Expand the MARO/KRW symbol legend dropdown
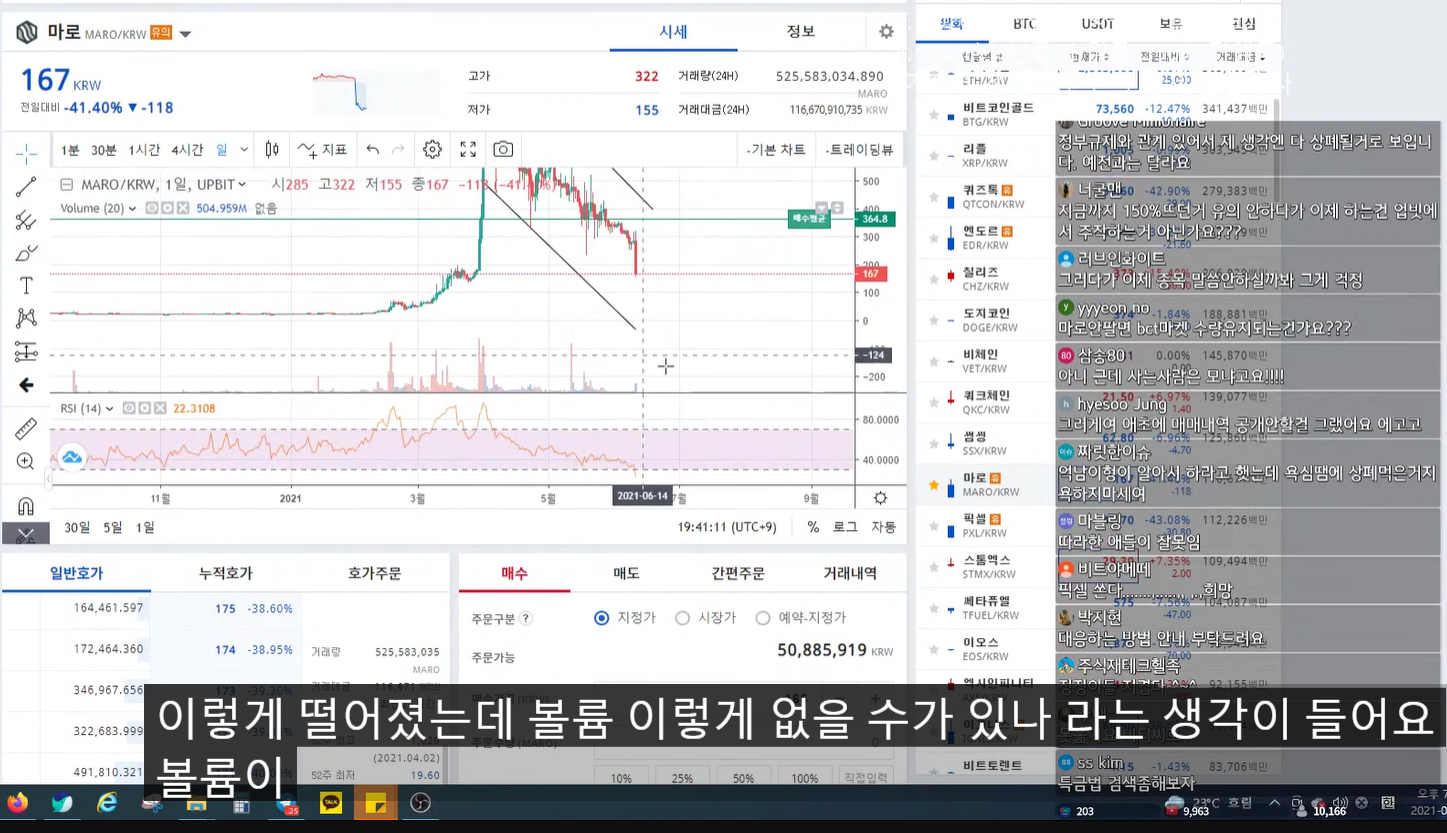 [242, 184]
